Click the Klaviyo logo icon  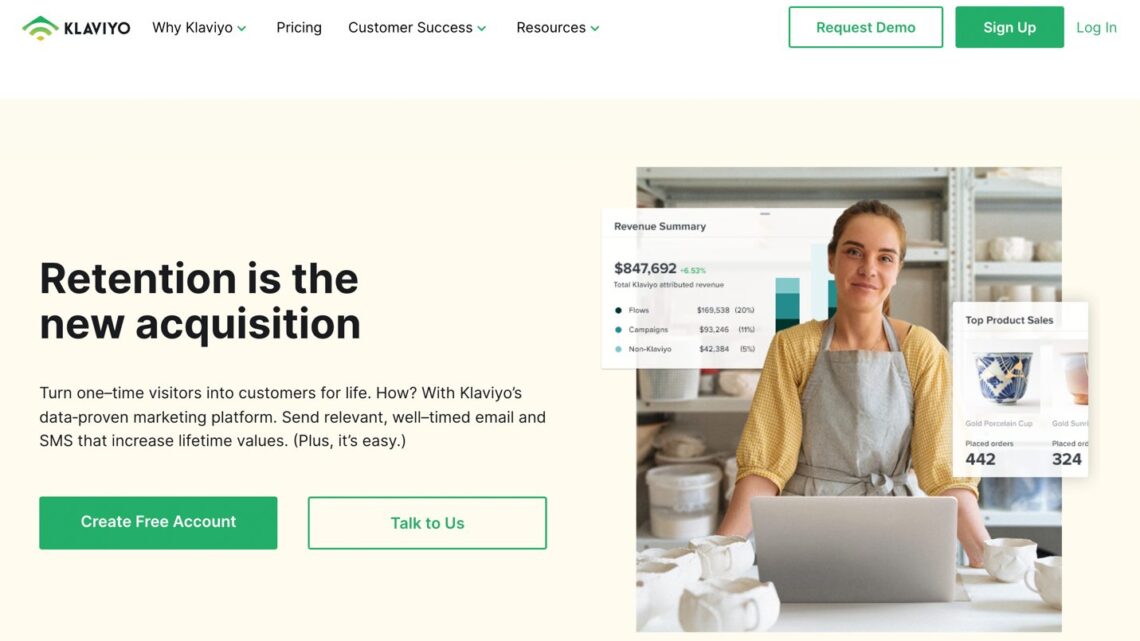tap(40, 28)
